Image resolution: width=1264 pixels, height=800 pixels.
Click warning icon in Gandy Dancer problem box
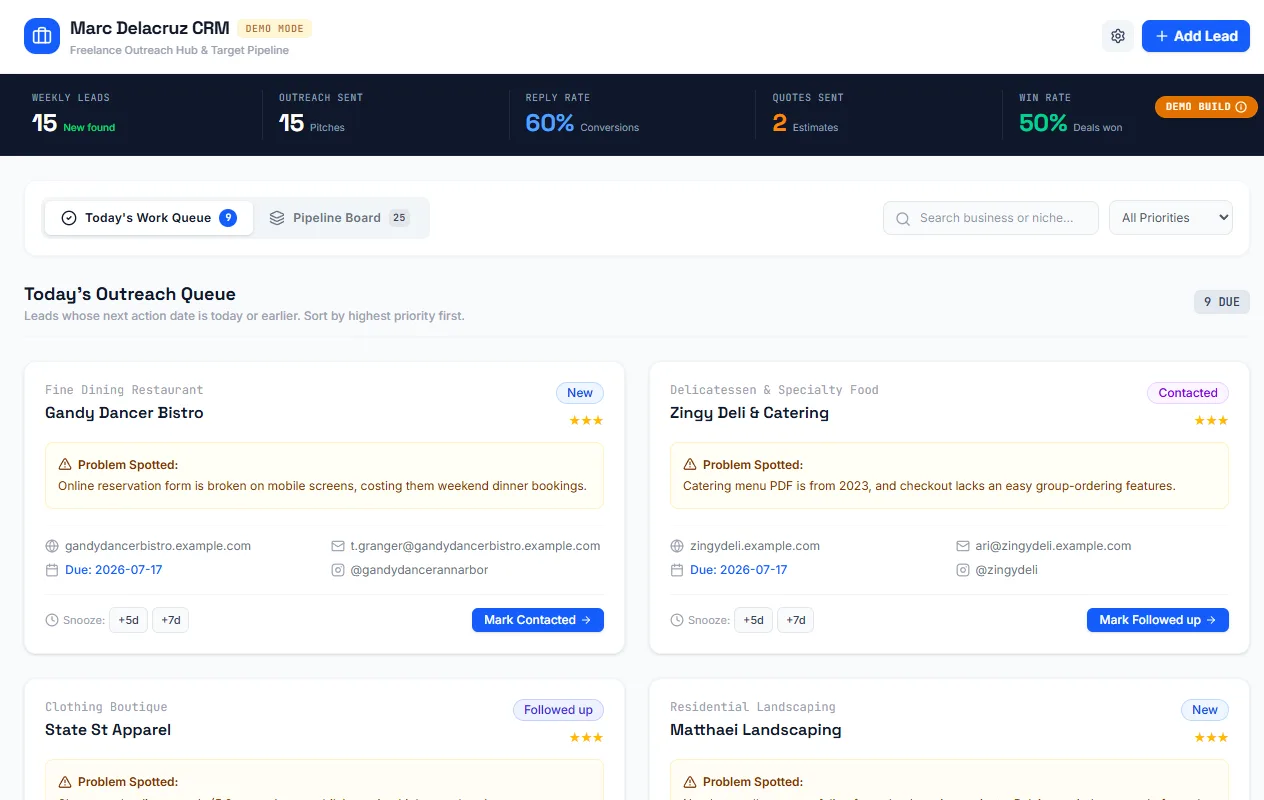tap(65, 465)
